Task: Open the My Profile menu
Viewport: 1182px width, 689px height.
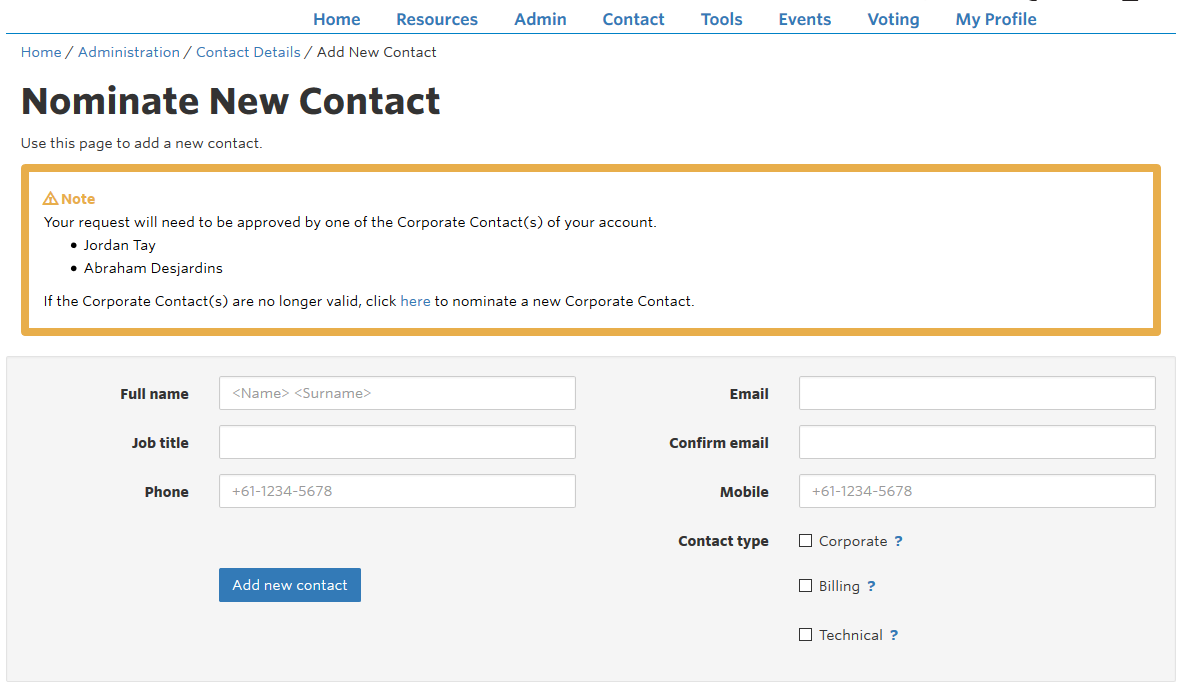Action: 996,20
